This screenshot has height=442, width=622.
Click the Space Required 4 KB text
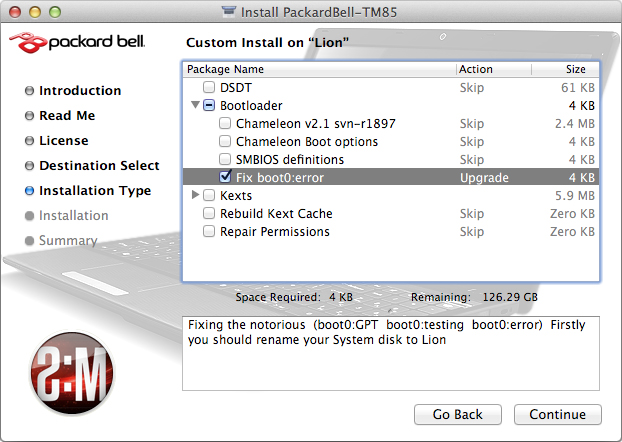click(x=294, y=297)
